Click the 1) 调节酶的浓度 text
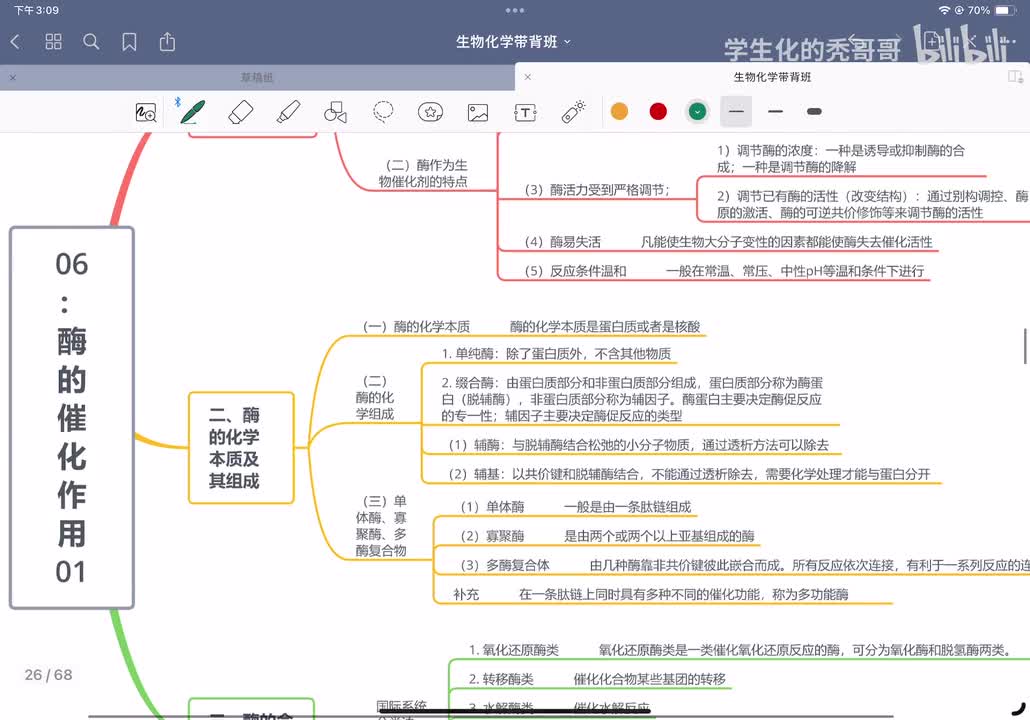The image size is (1030, 720). click(x=841, y=158)
